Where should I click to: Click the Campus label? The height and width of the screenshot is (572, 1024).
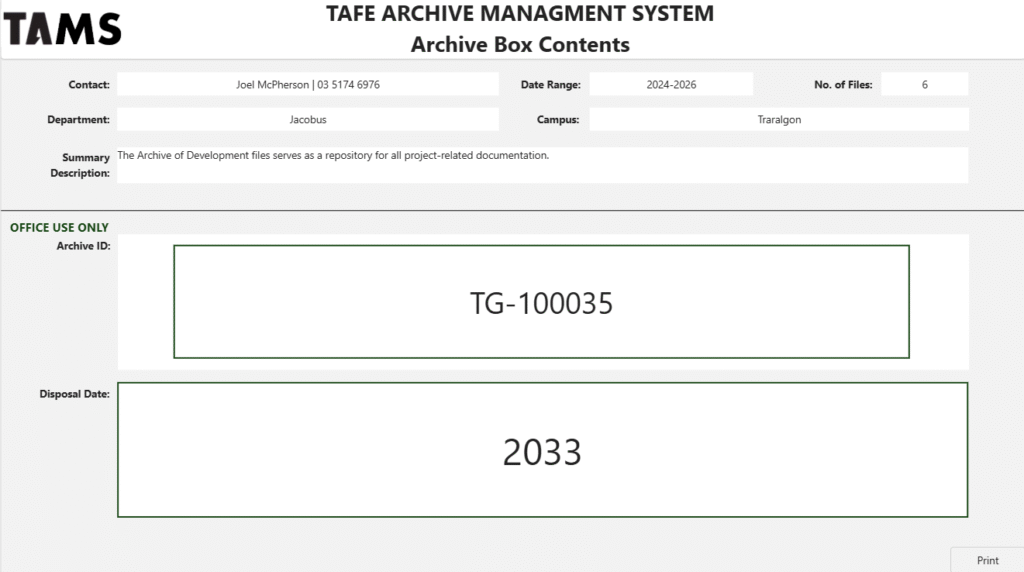pos(558,119)
